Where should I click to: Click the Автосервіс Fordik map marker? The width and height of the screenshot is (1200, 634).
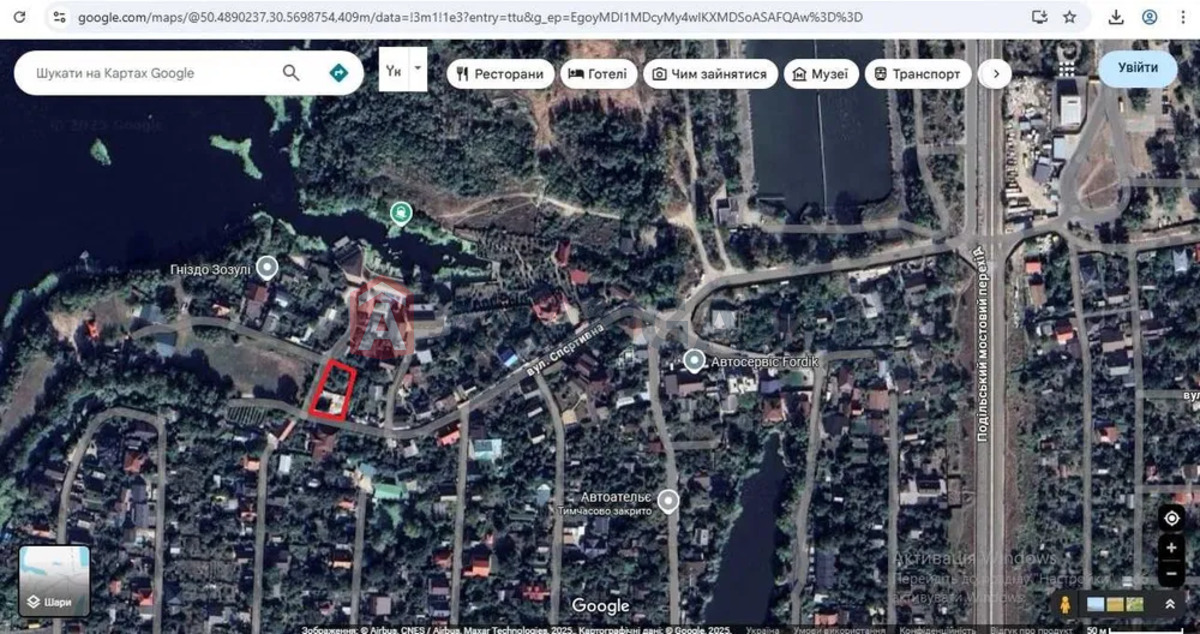click(693, 360)
